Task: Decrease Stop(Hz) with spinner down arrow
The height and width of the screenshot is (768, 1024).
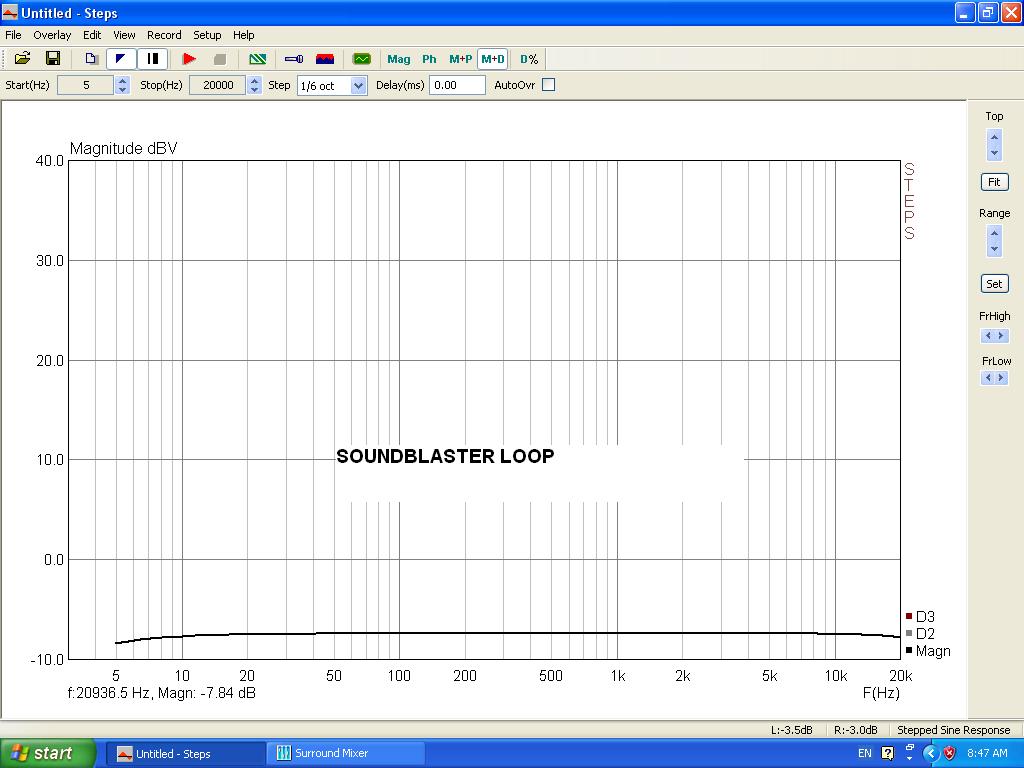Action: click(254, 89)
